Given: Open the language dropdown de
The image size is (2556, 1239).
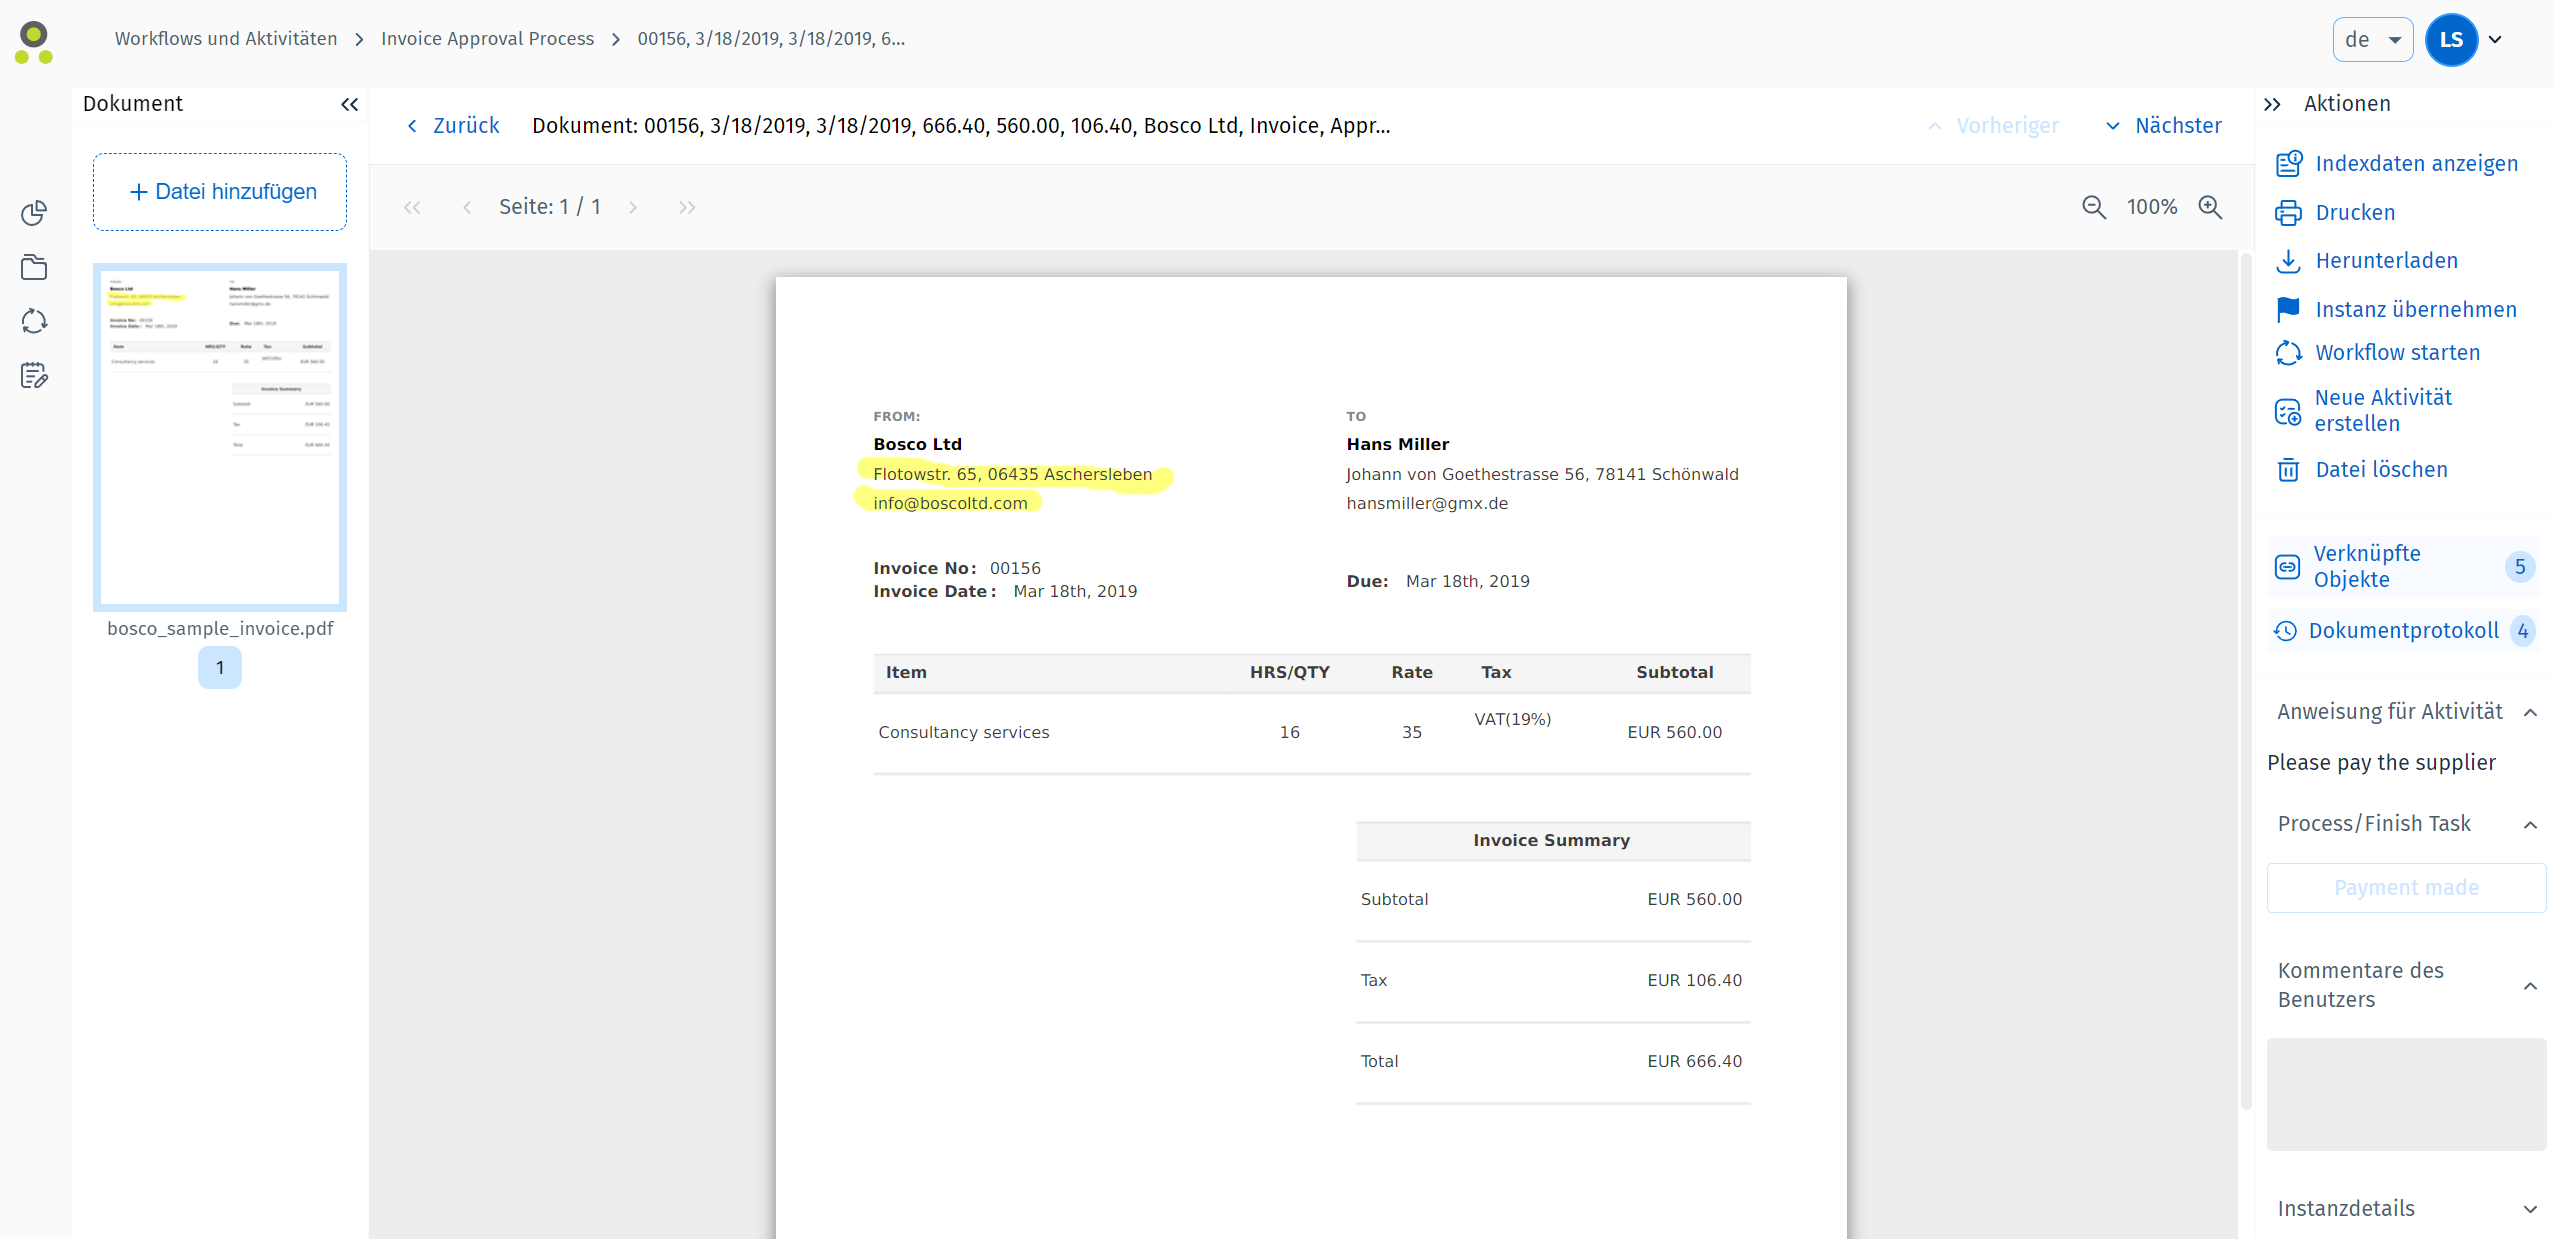Looking at the screenshot, I should [x=2373, y=40].
